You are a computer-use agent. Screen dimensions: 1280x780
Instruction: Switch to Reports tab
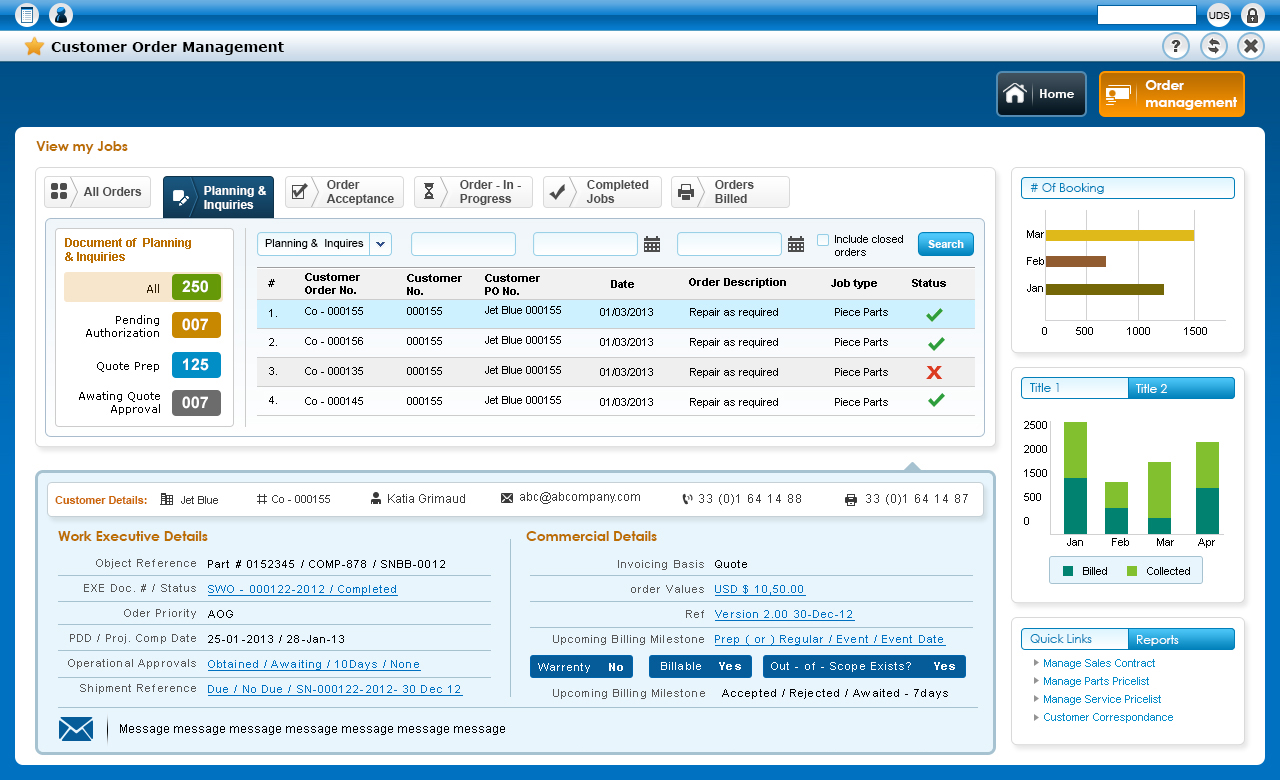click(x=1182, y=639)
